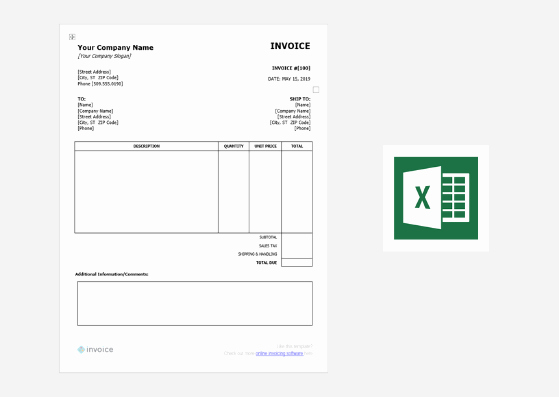The image size is (559, 397).
Task: Click the 'DATE: MAY 15, 2019' text
Action: (x=289, y=79)
